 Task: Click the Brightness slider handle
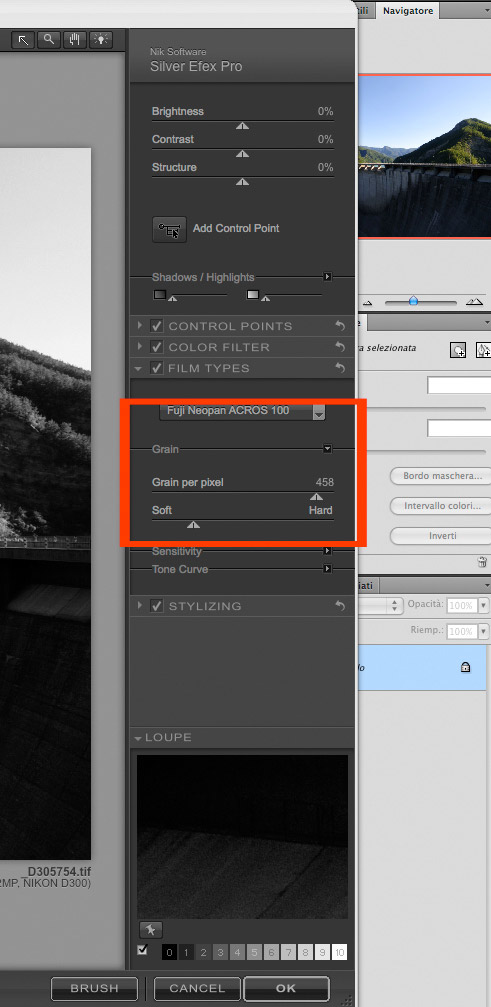pos(242,127)
